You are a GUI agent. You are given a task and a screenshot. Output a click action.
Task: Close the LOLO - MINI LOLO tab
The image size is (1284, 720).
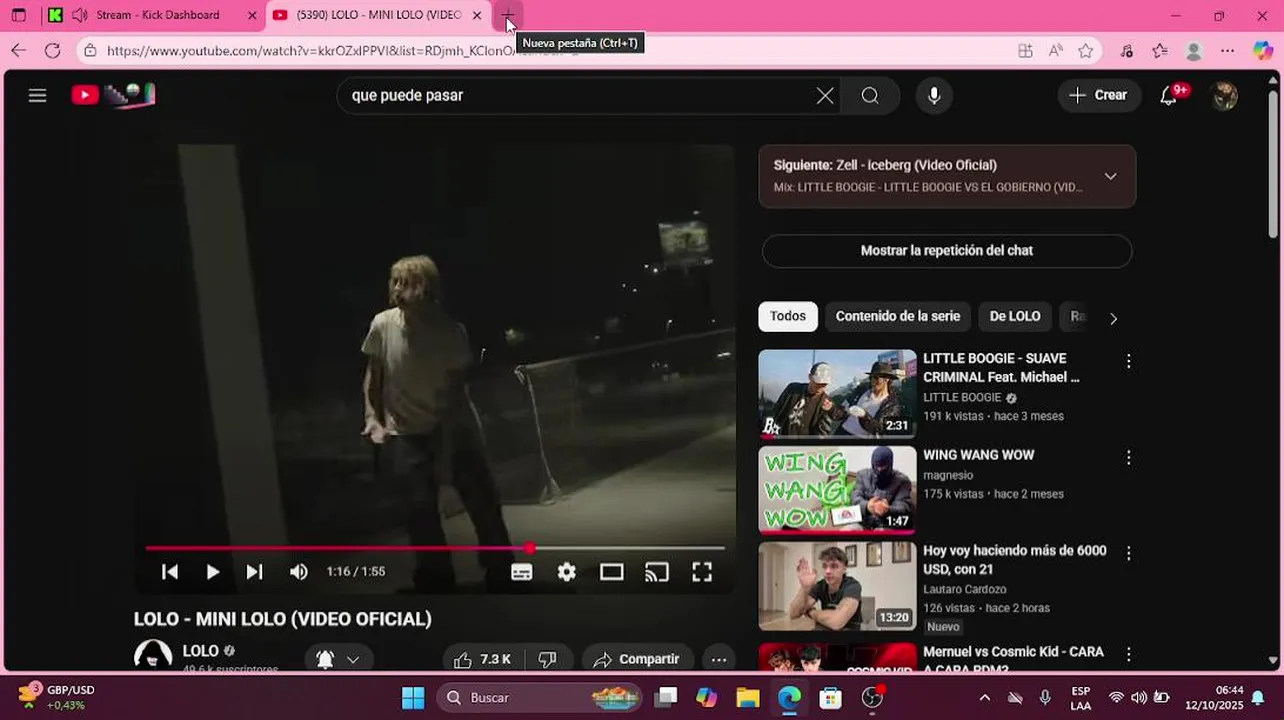pyautogui.click(x=477, y=15)
